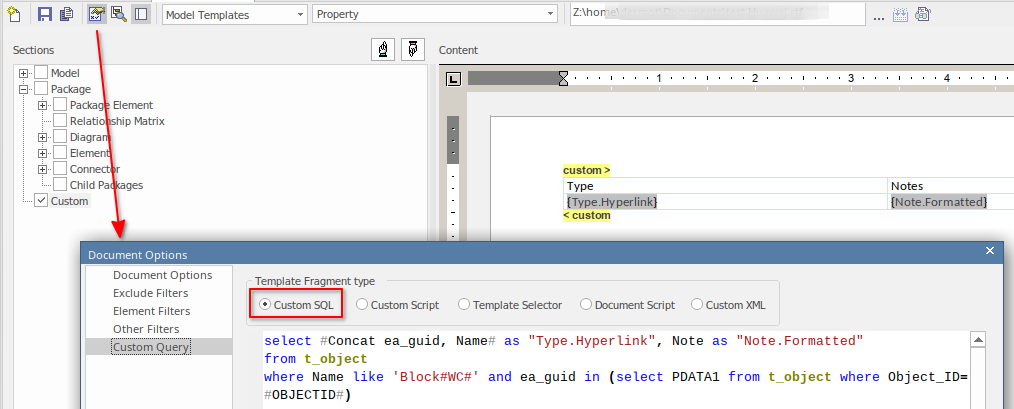The width and height of the screenshot is (1014, 409).
Task: Click the Save template icon
Action: (45, 14)
